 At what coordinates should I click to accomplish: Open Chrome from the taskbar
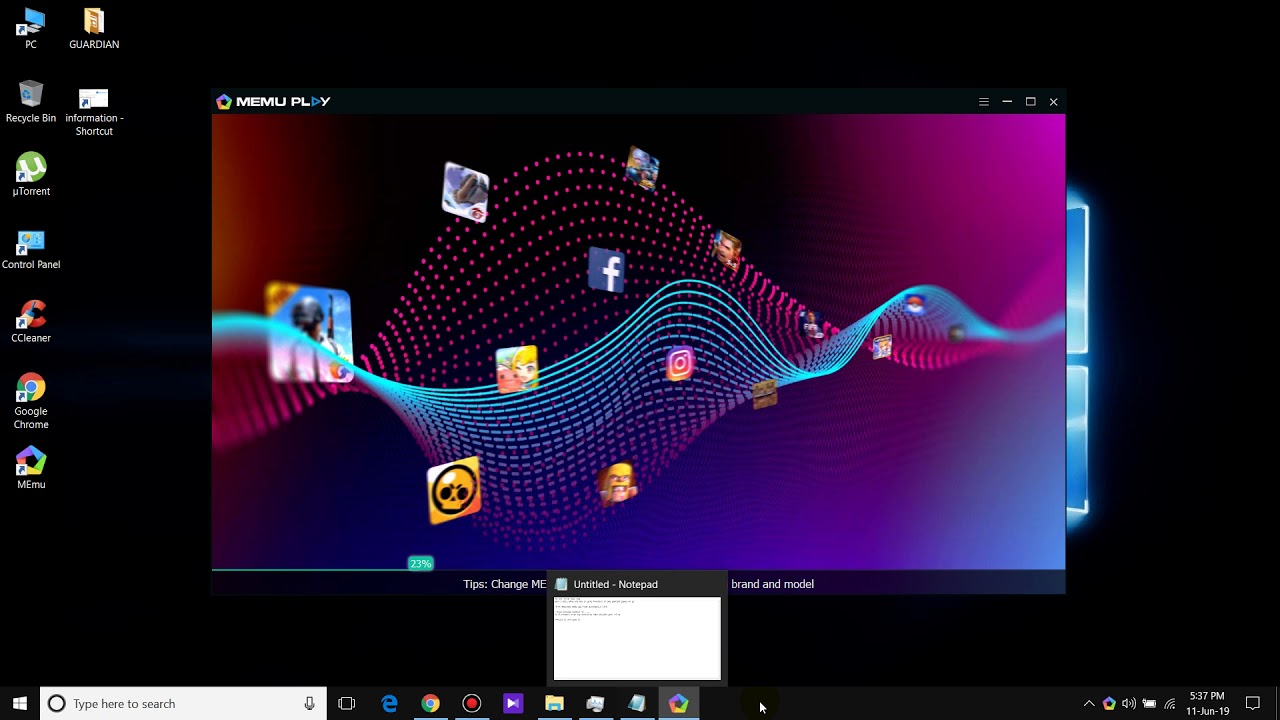430,704
